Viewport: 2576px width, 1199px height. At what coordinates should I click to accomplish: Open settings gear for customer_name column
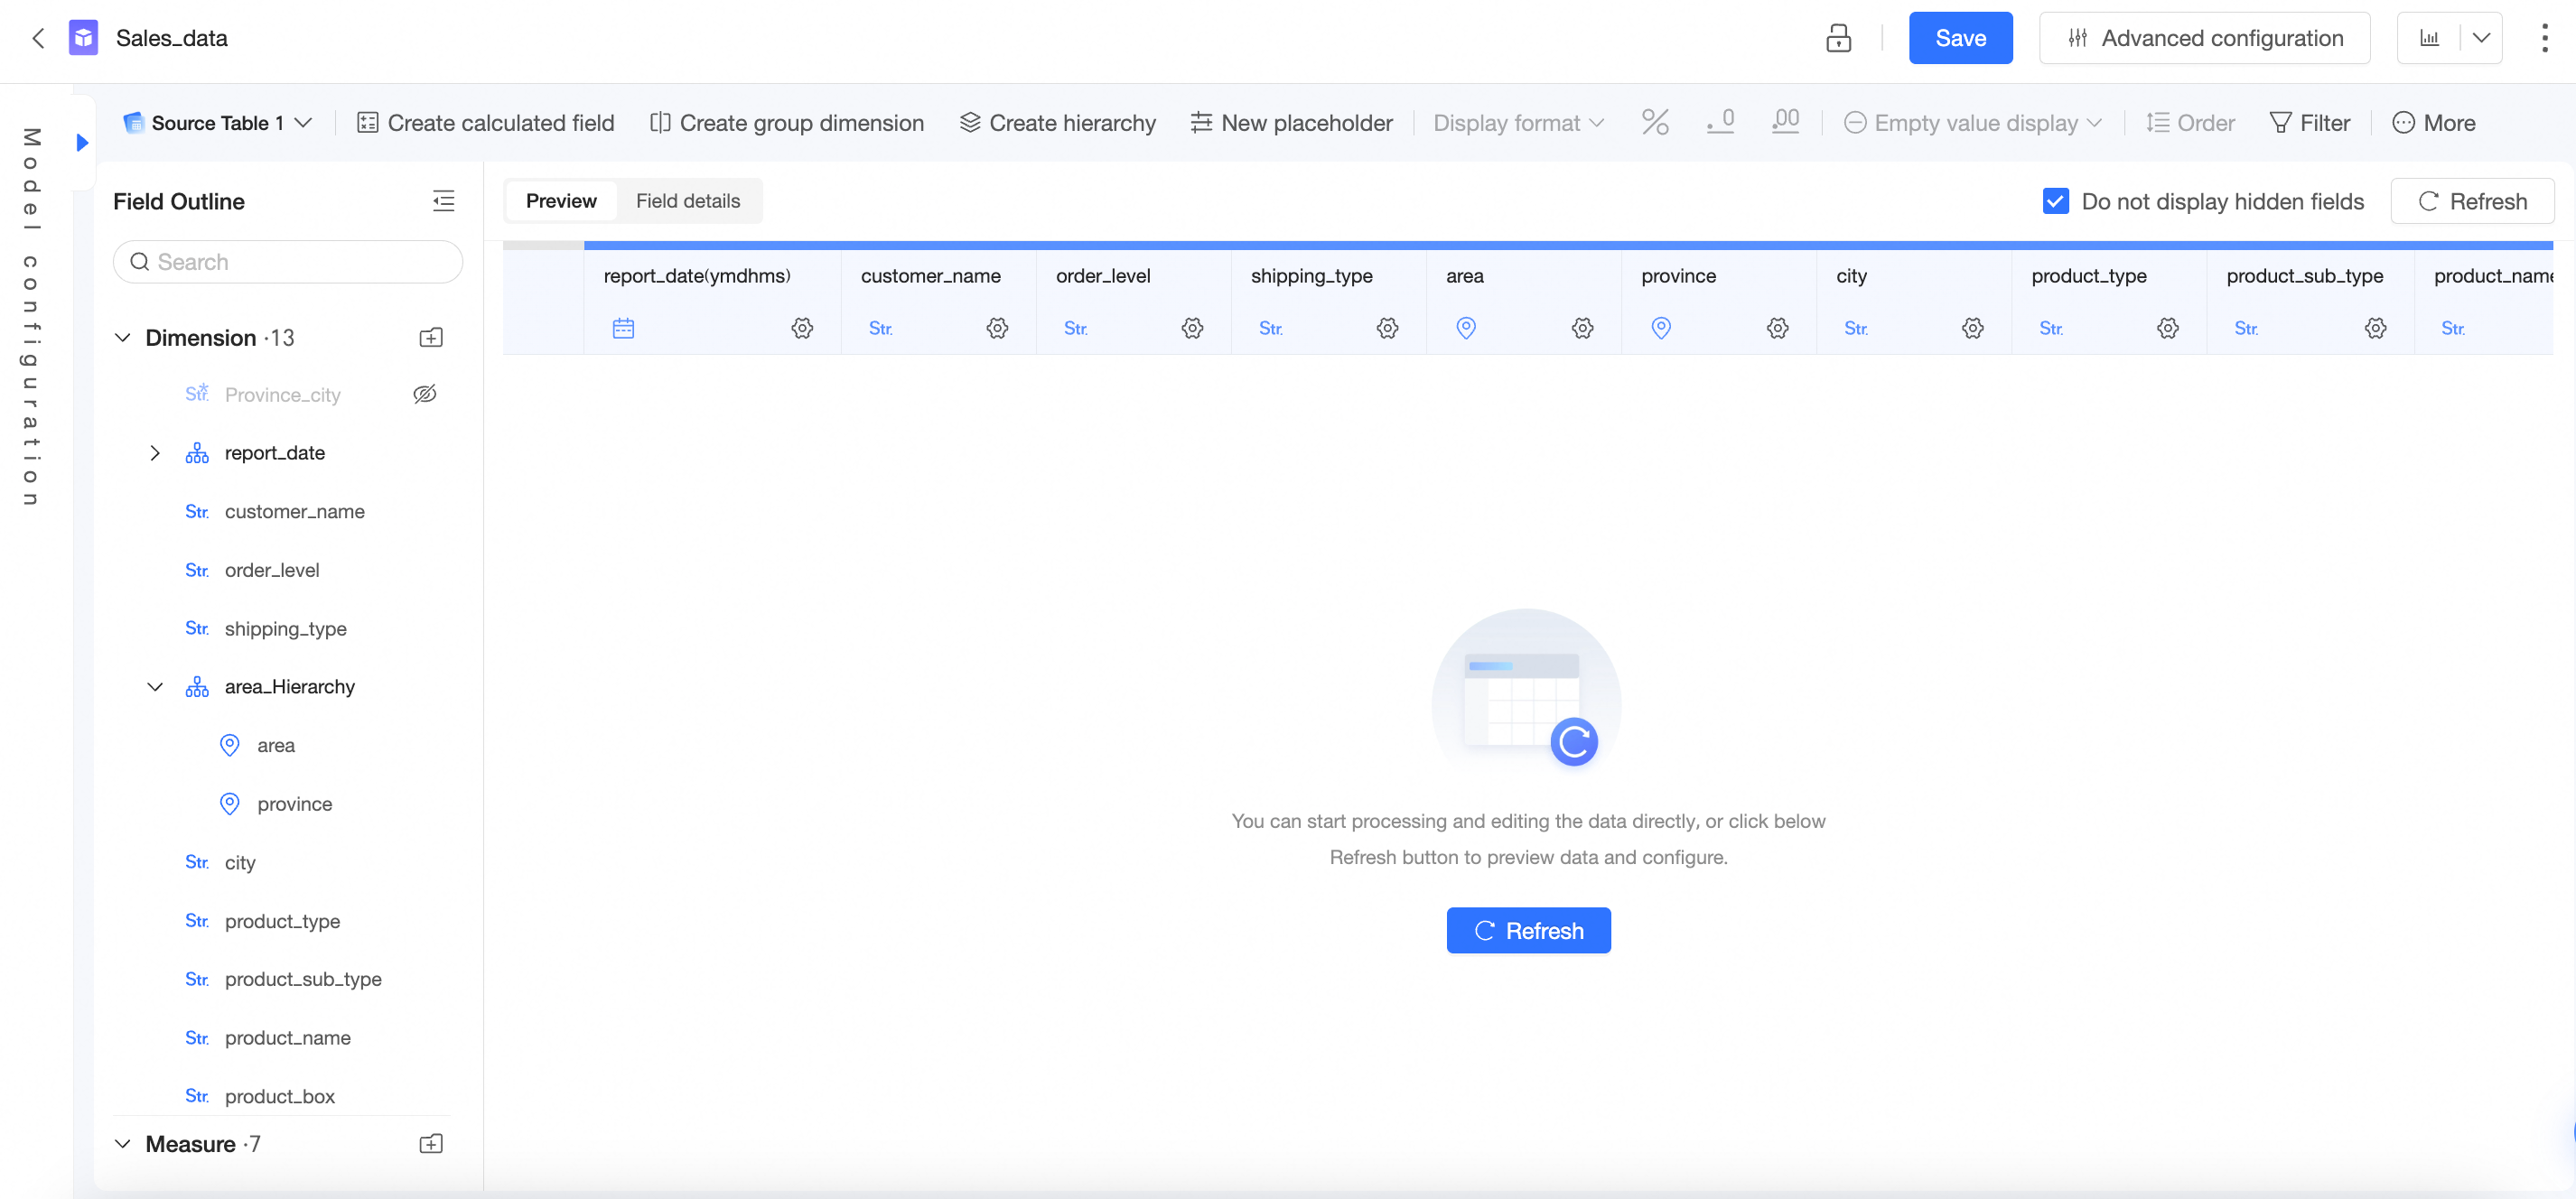[997, 328]
